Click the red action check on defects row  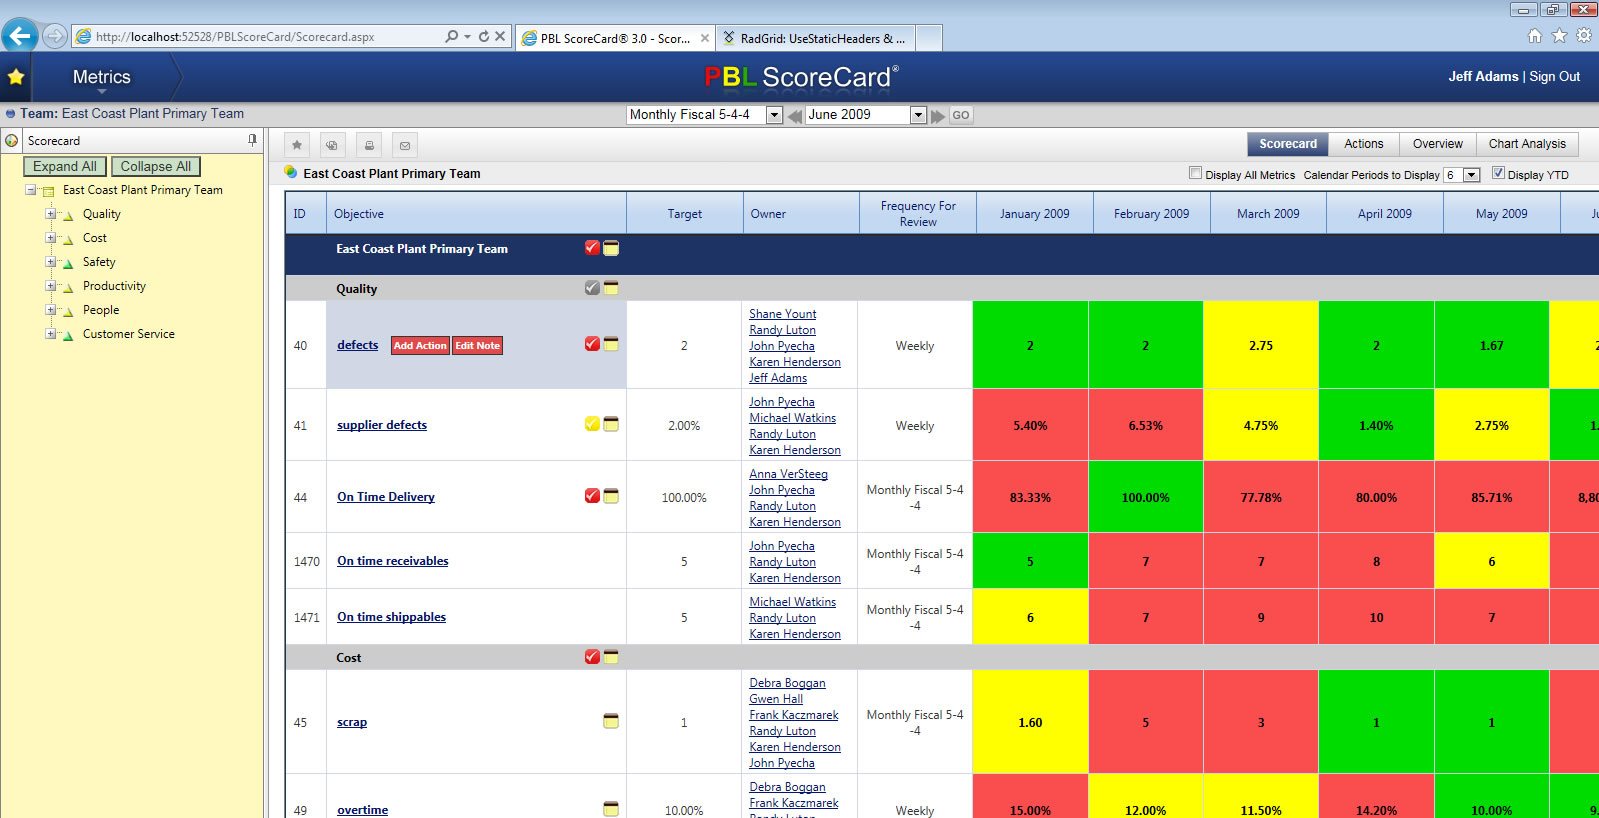click(592, 344)
